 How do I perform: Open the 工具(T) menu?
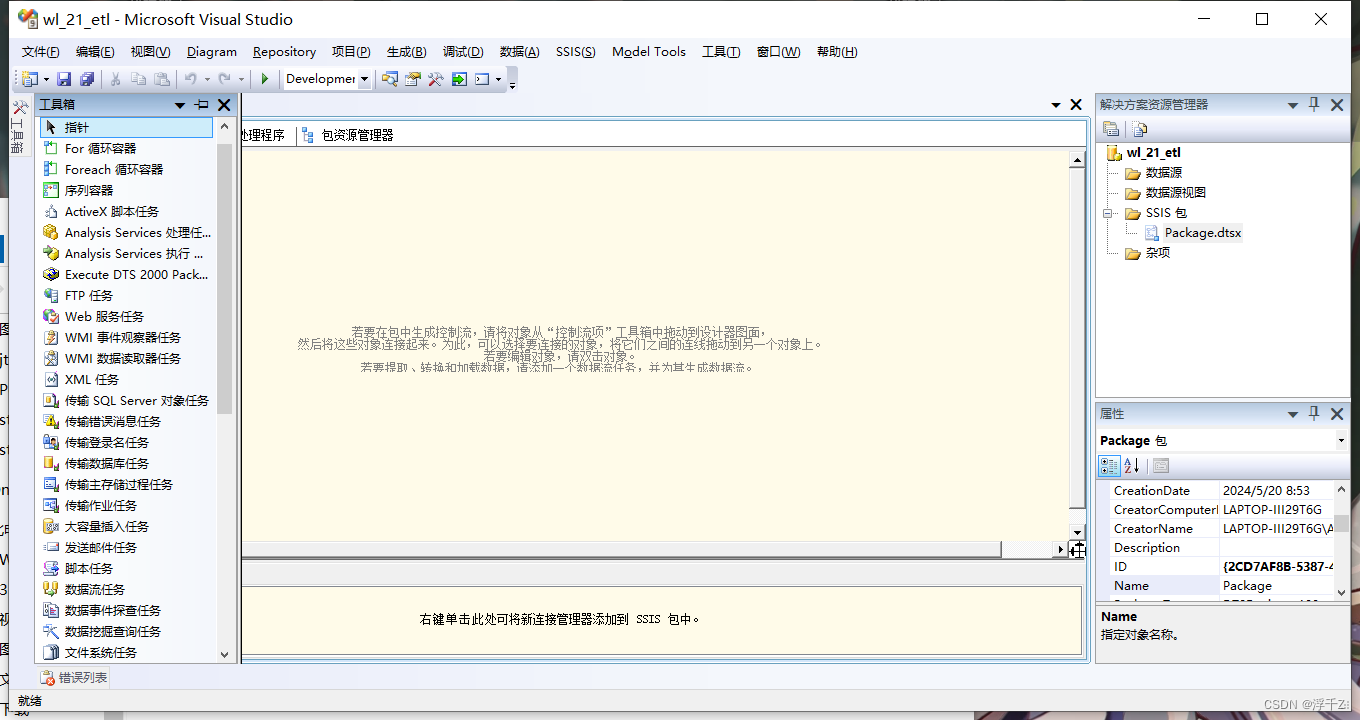point(721,52)
